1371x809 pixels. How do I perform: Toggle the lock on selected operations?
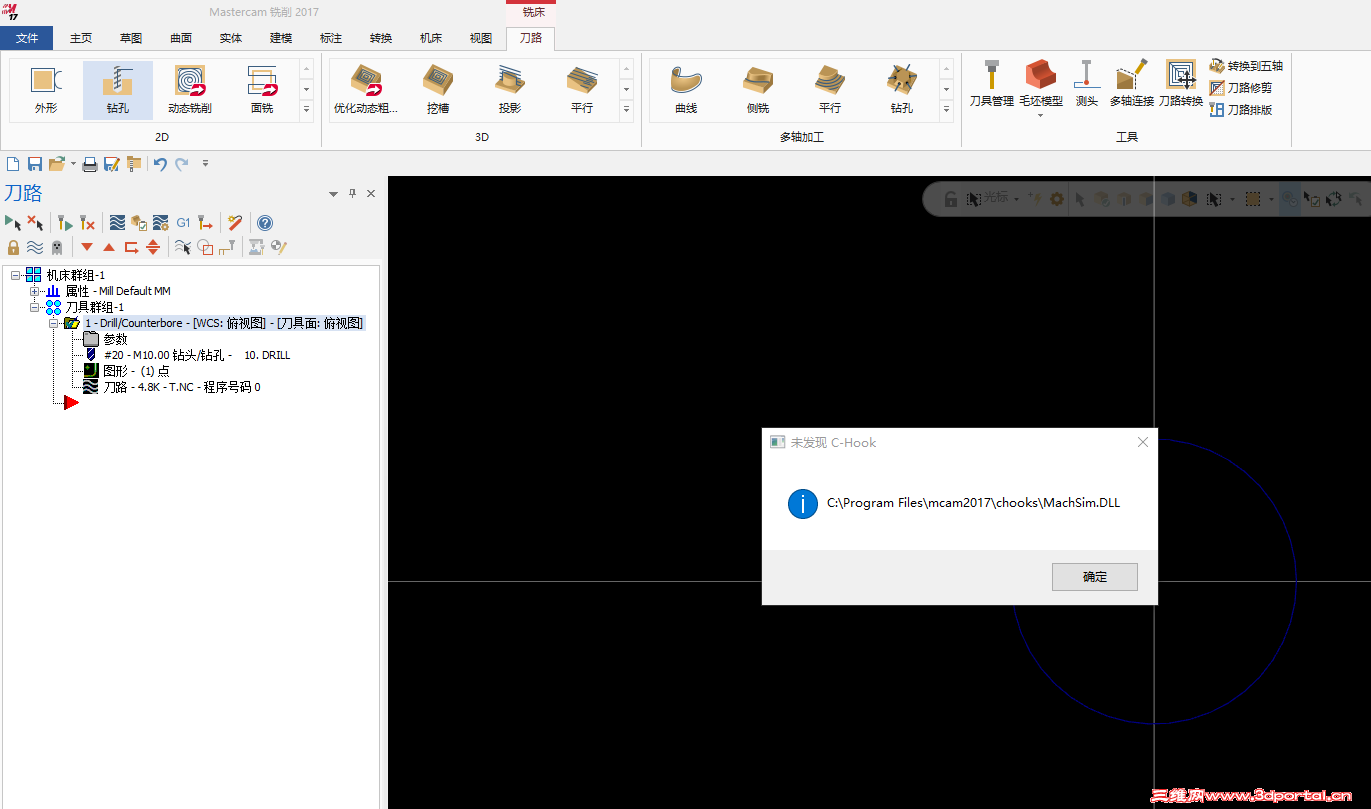(13, 247)
